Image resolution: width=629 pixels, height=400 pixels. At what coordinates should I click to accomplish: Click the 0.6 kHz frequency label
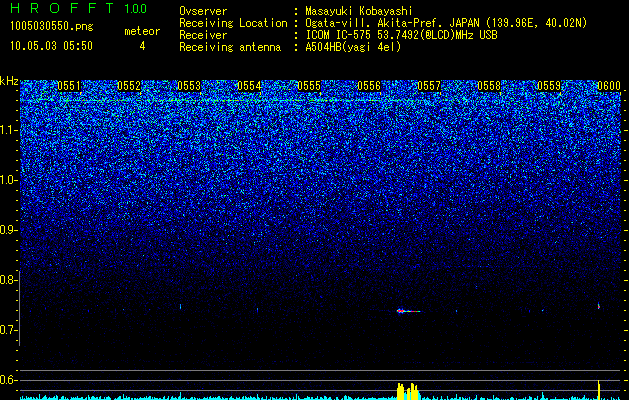[8, 380]
